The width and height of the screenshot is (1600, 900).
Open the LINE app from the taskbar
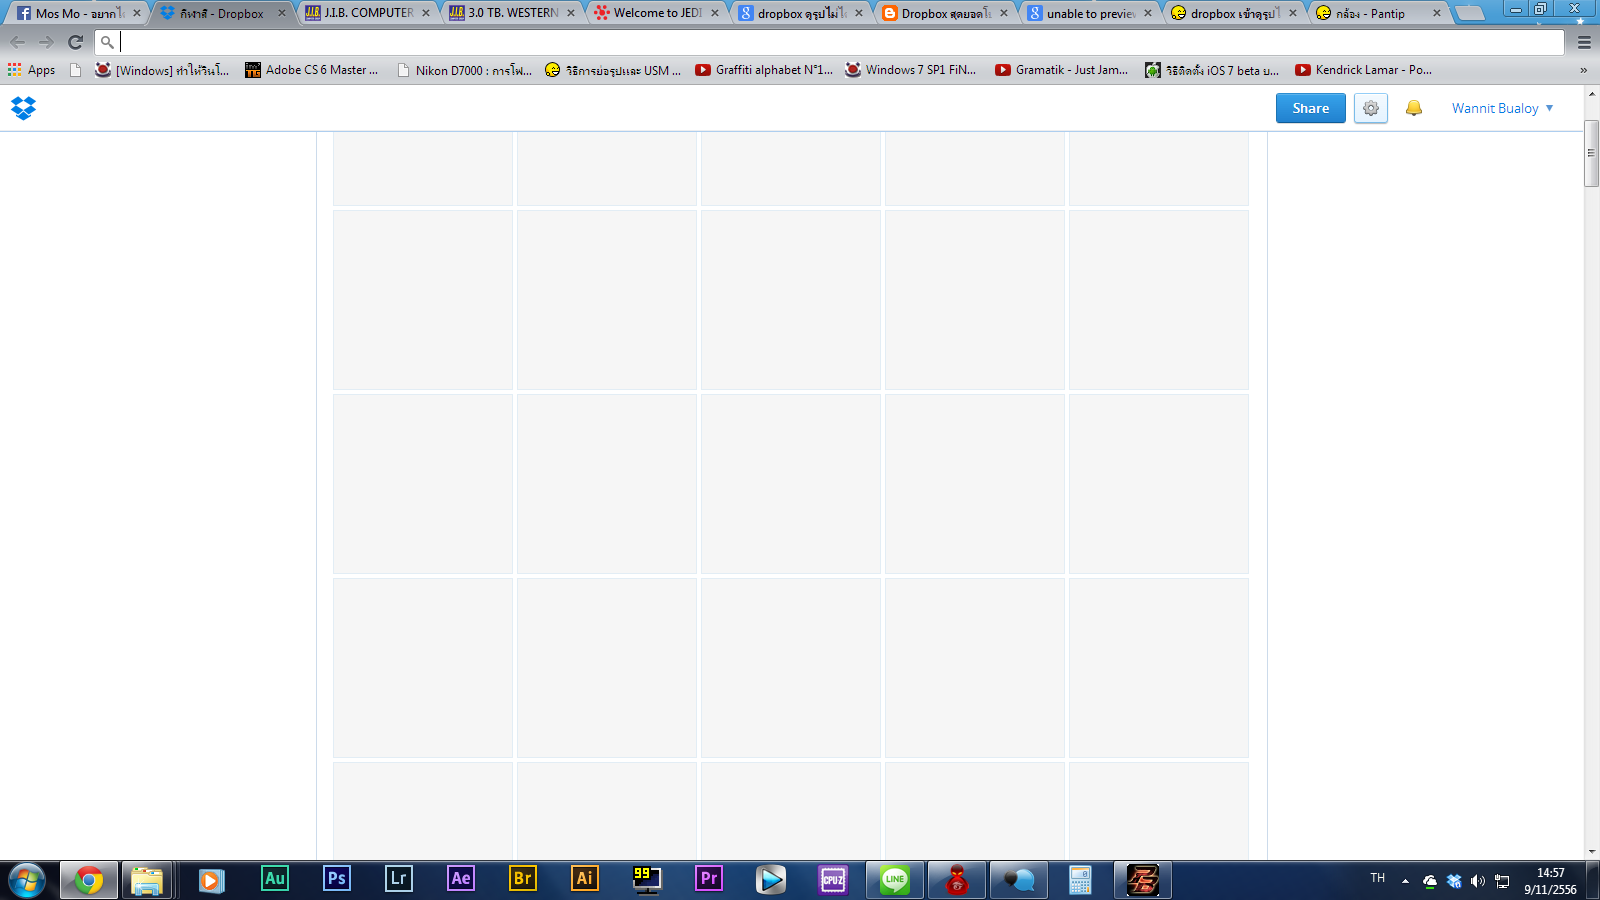pyautogui.click(x=895, y=880)
